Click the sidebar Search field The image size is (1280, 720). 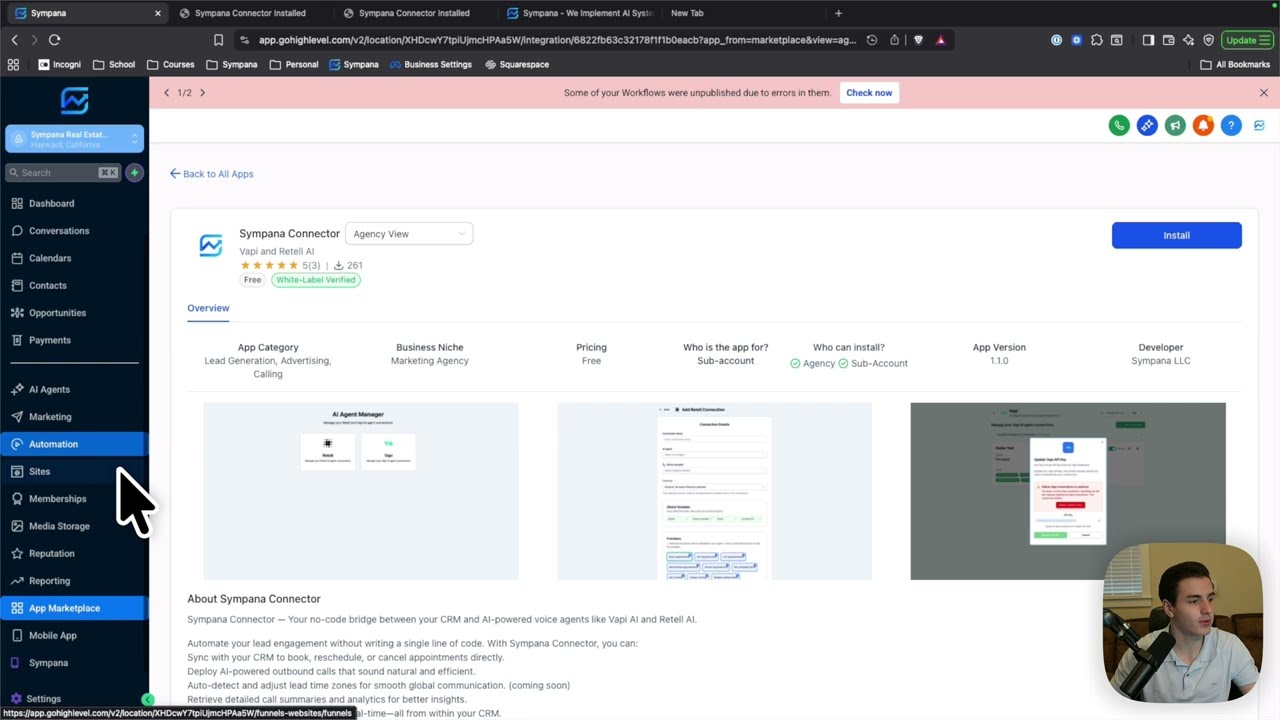(63, 173)
